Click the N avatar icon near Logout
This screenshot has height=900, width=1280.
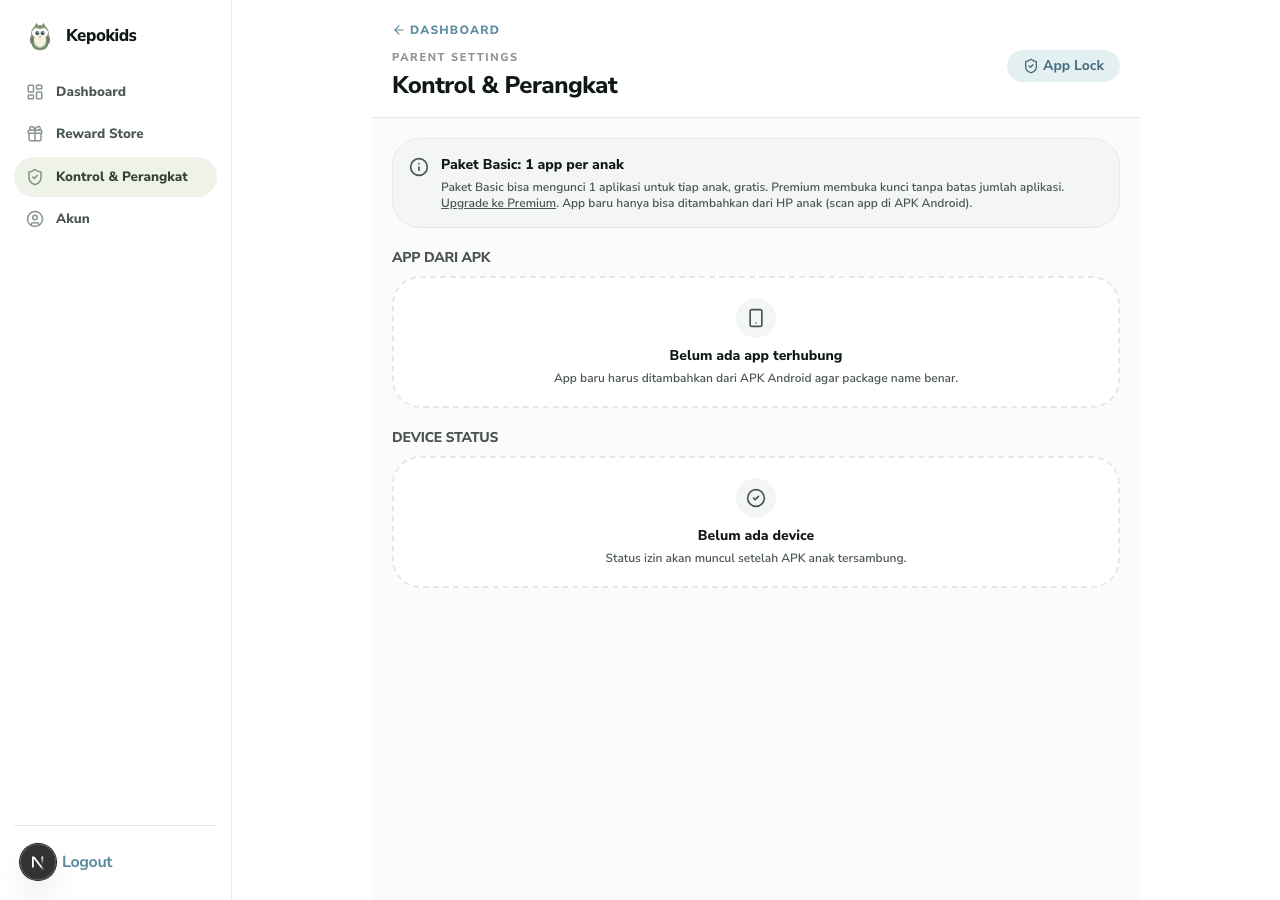(38, 862)
